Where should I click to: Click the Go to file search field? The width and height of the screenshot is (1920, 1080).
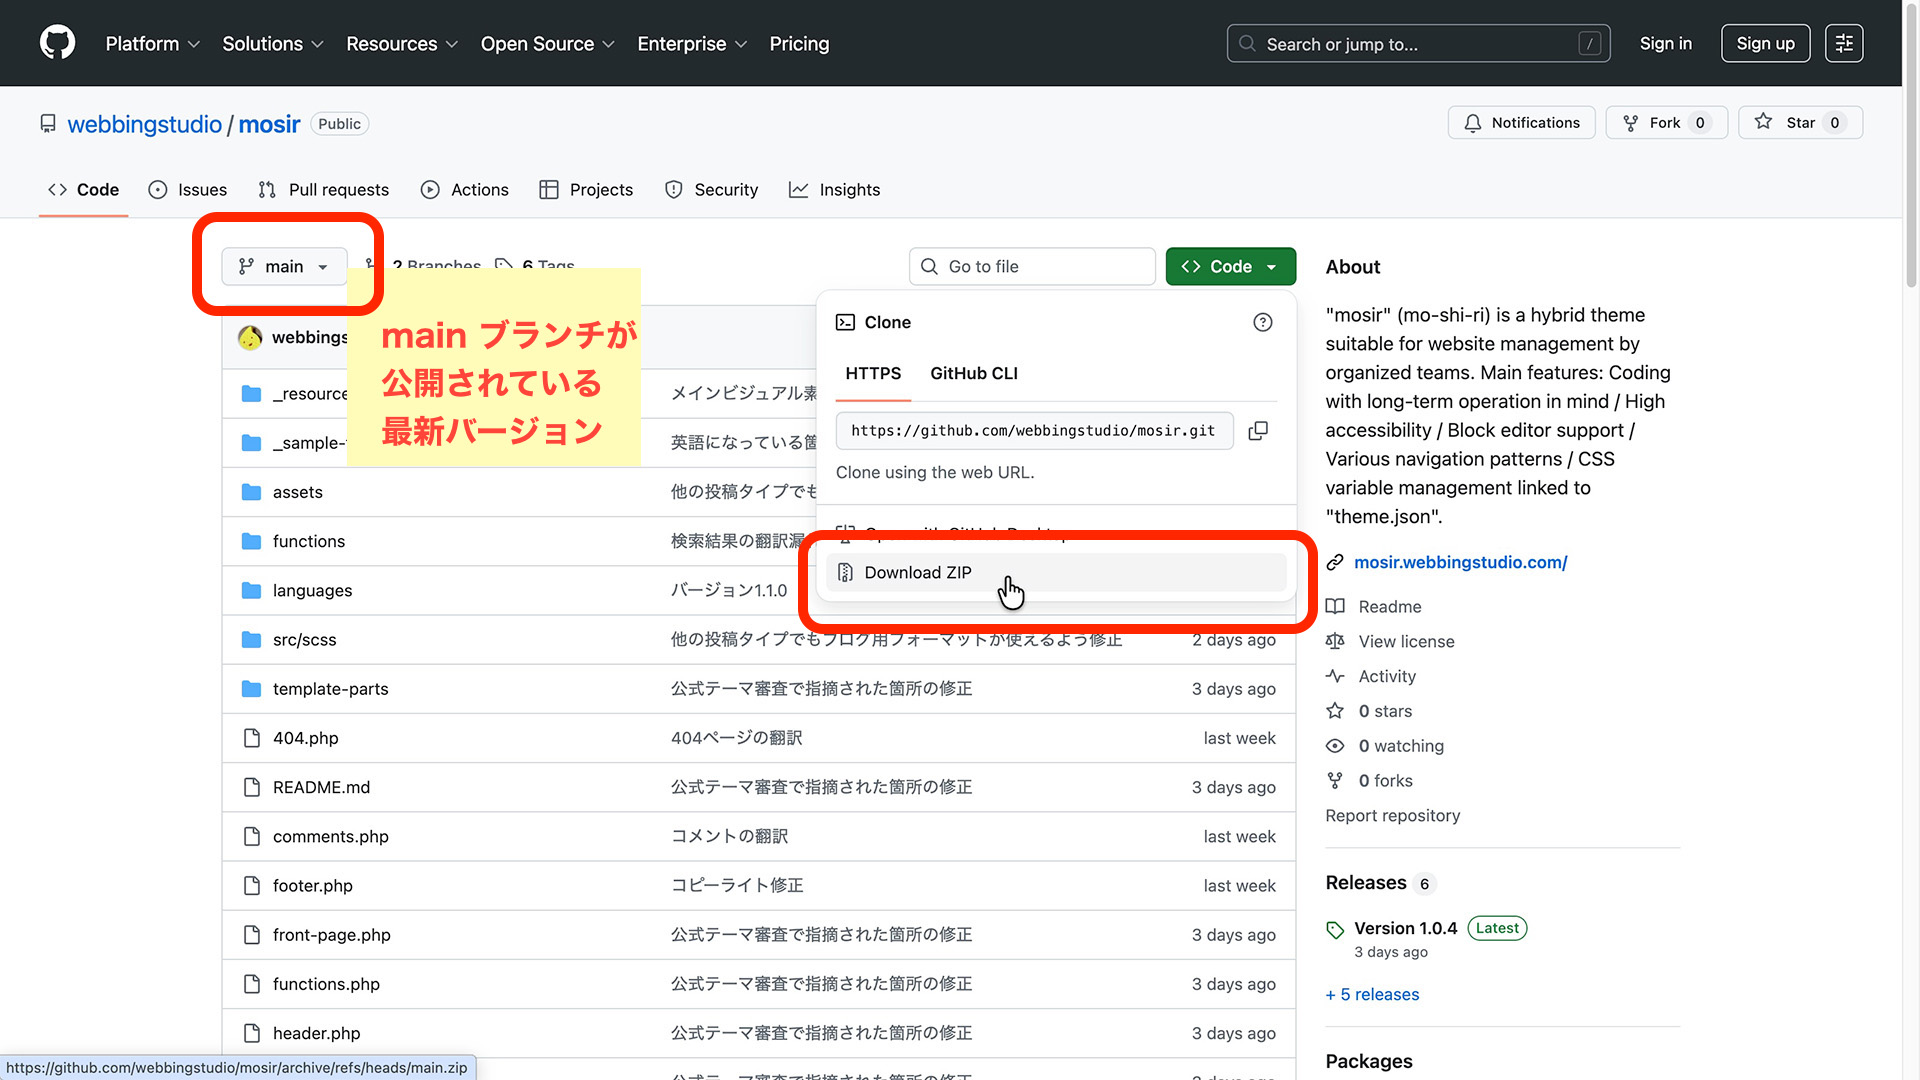(x=1032, y=266)
